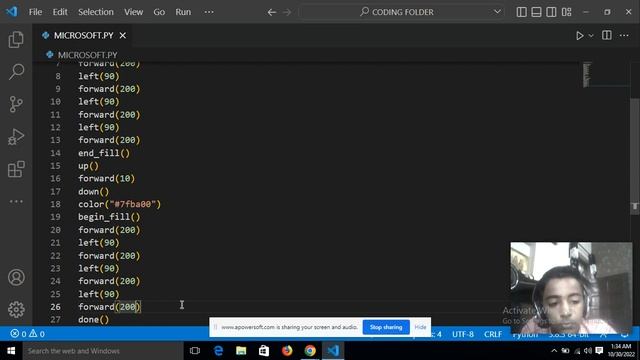Launch Firefox from the taskbar
Viewport: 640px width, 360px height.
click(287, 351)
